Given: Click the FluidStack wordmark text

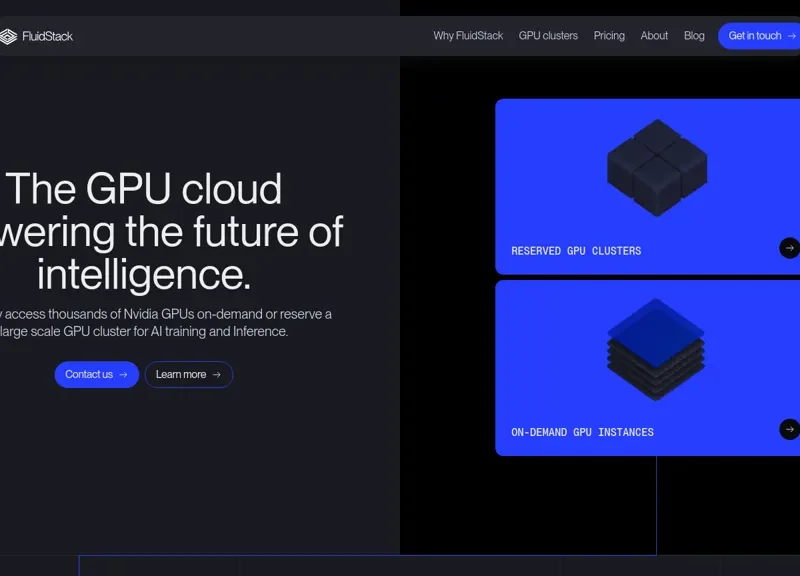Looking at the screenshot, I should pyautogui.click(x=47, y=36).
